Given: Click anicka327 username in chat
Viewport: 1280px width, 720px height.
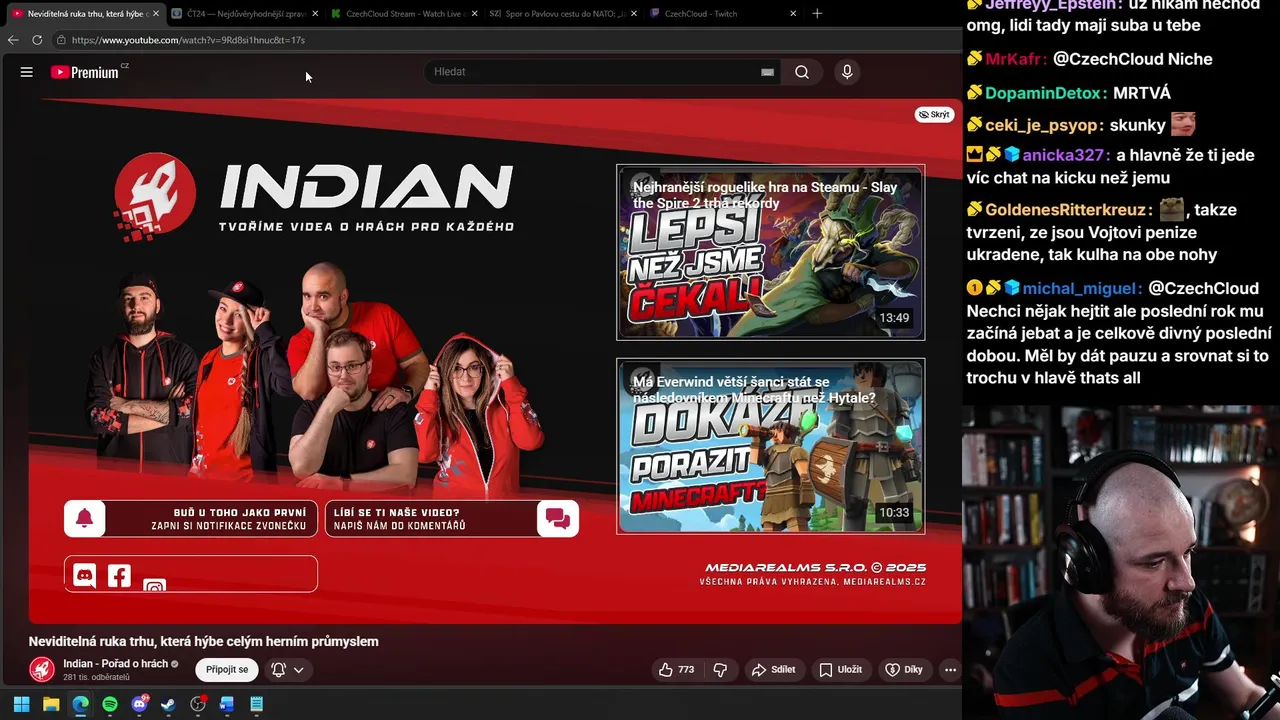Looking at the screenshot, I should [1063, 155].
